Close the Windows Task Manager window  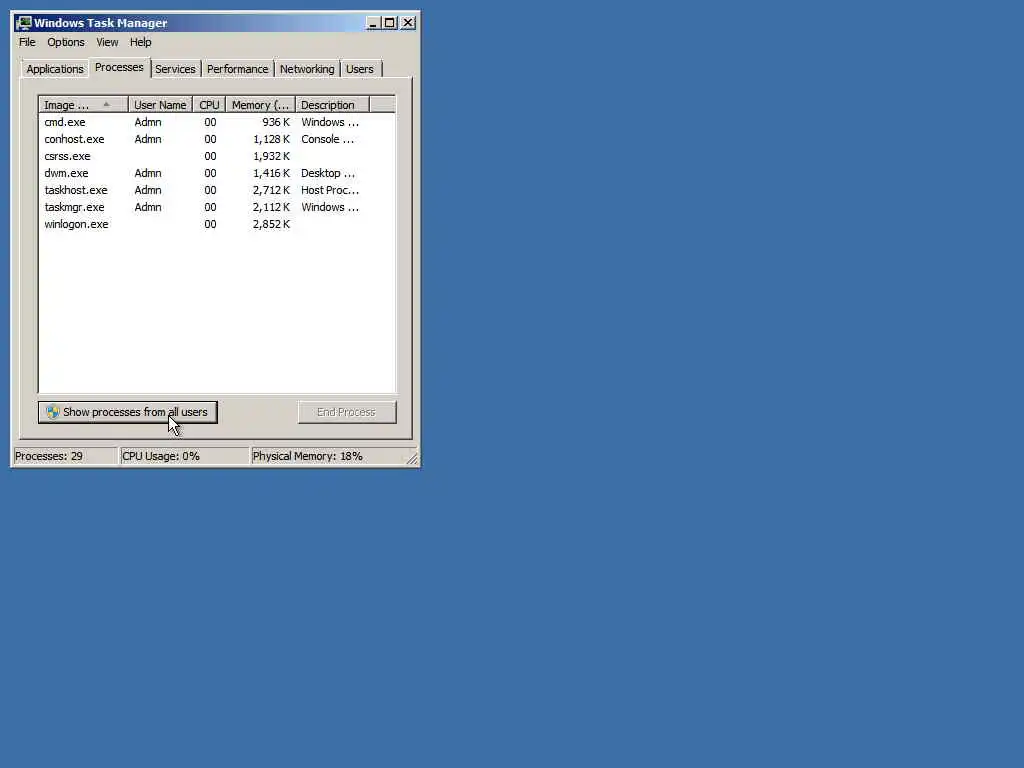click(x=408, y=23)
